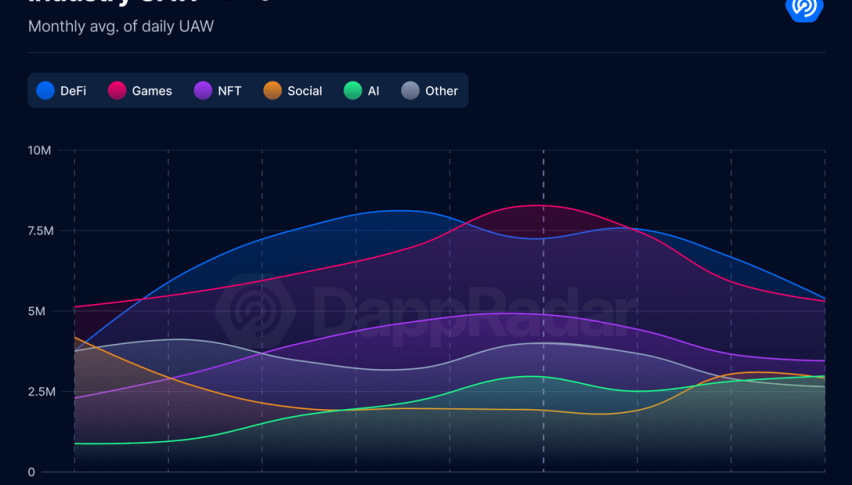Toggle the Other series legend label
This screenshot has width=852, height=485.
click(441, 91)
